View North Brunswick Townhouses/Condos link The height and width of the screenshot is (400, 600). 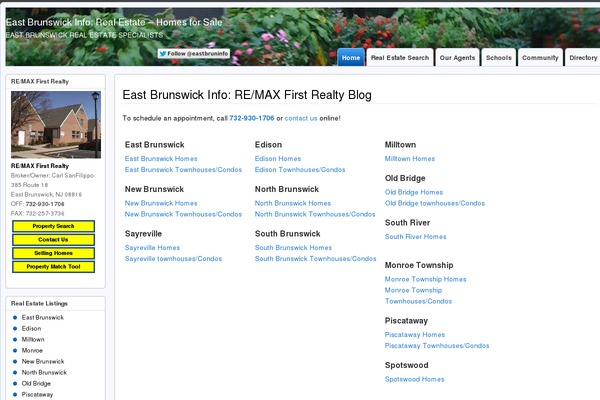pos(315,214)
